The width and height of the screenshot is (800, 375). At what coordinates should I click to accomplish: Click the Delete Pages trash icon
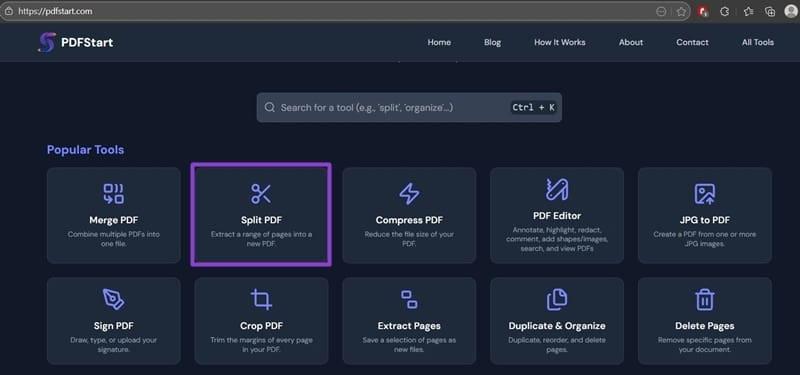pyautogui.click(x=705, y=299)
